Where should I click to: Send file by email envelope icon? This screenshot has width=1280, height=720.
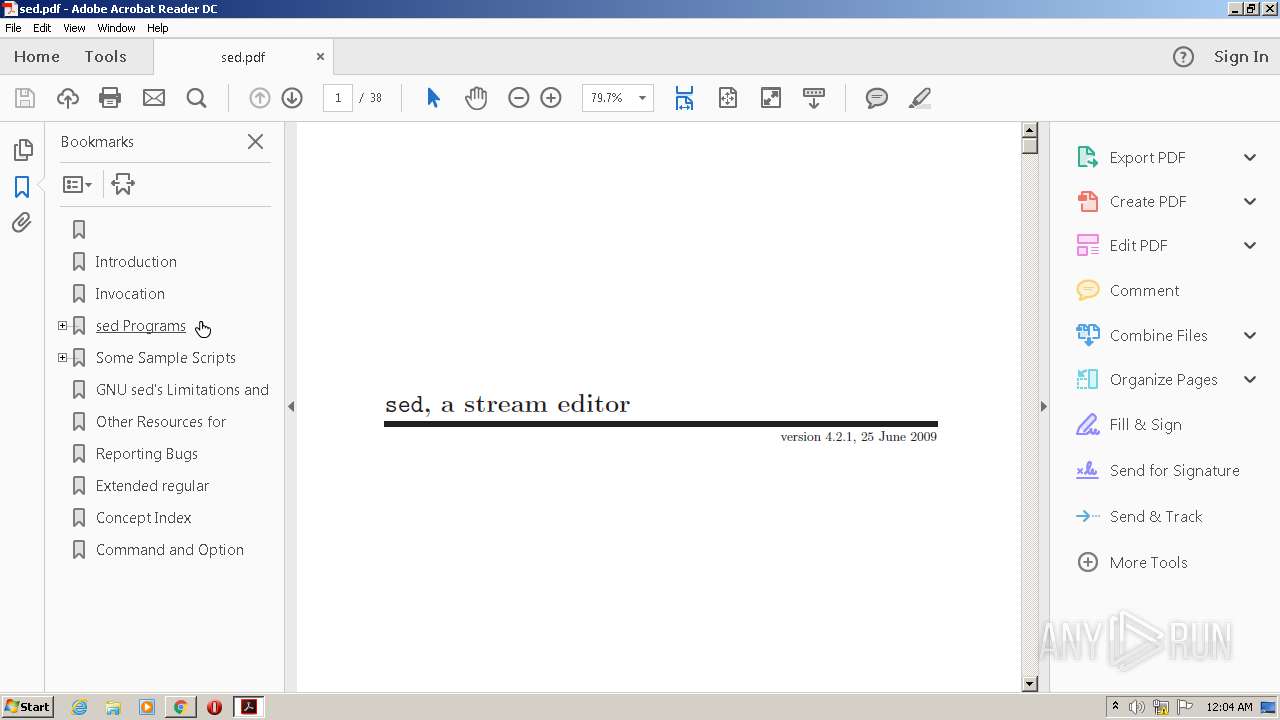click(x=153, y=98)
